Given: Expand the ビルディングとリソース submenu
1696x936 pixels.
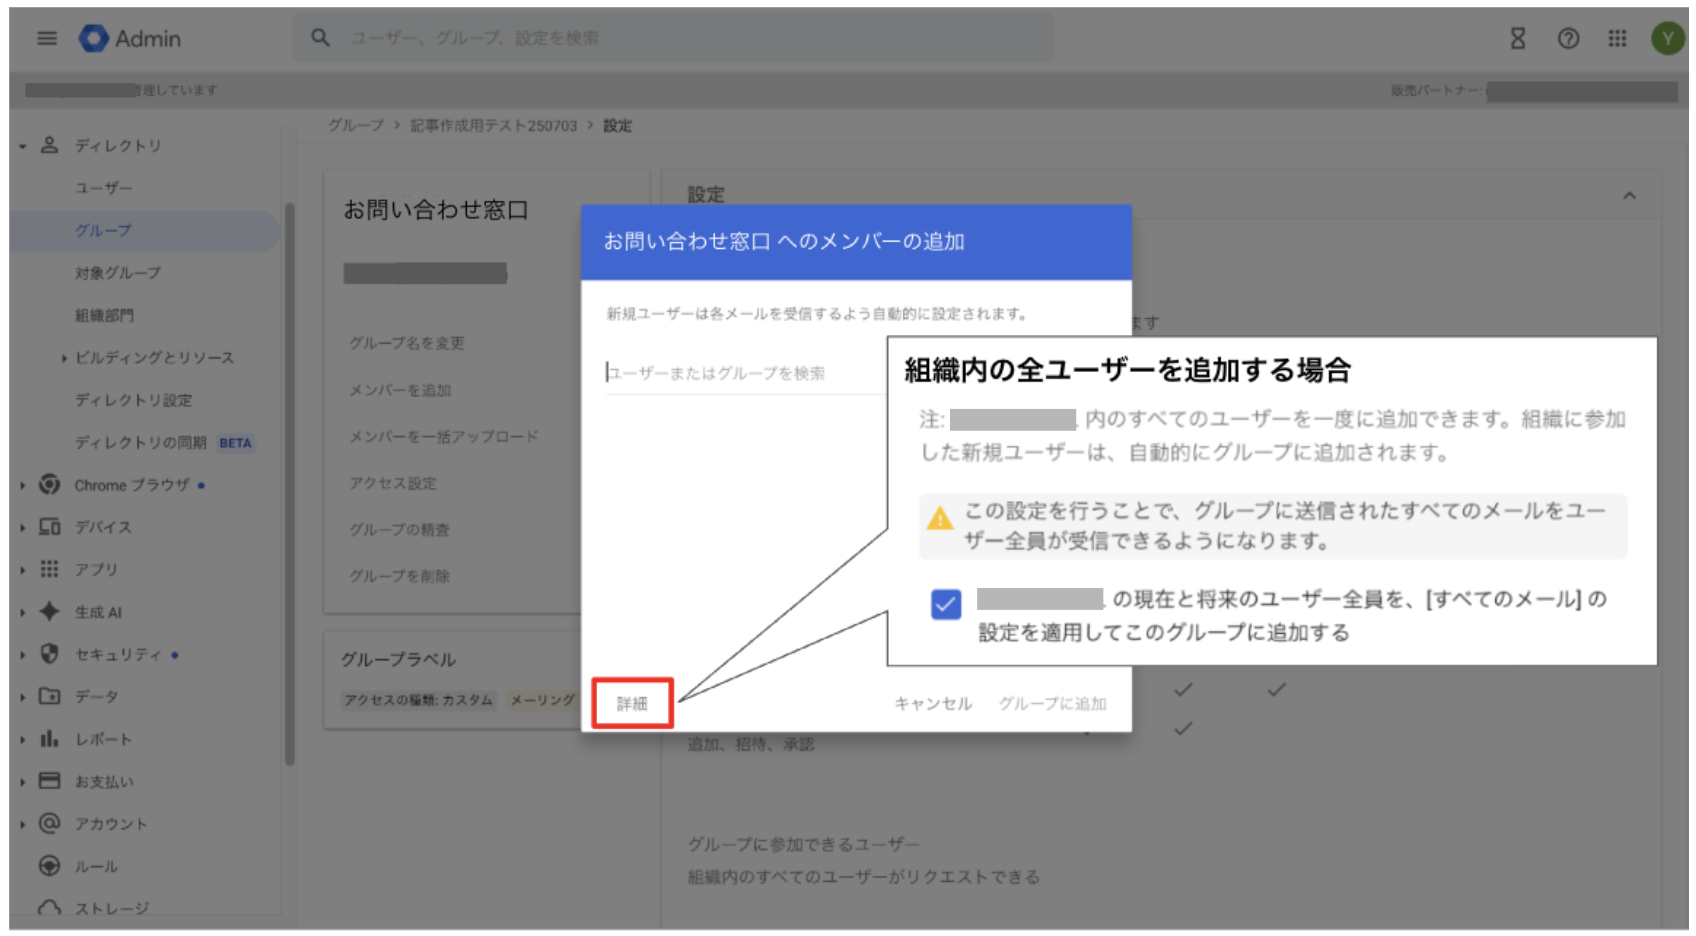Looking at the screenshot, I should point(64,358).
